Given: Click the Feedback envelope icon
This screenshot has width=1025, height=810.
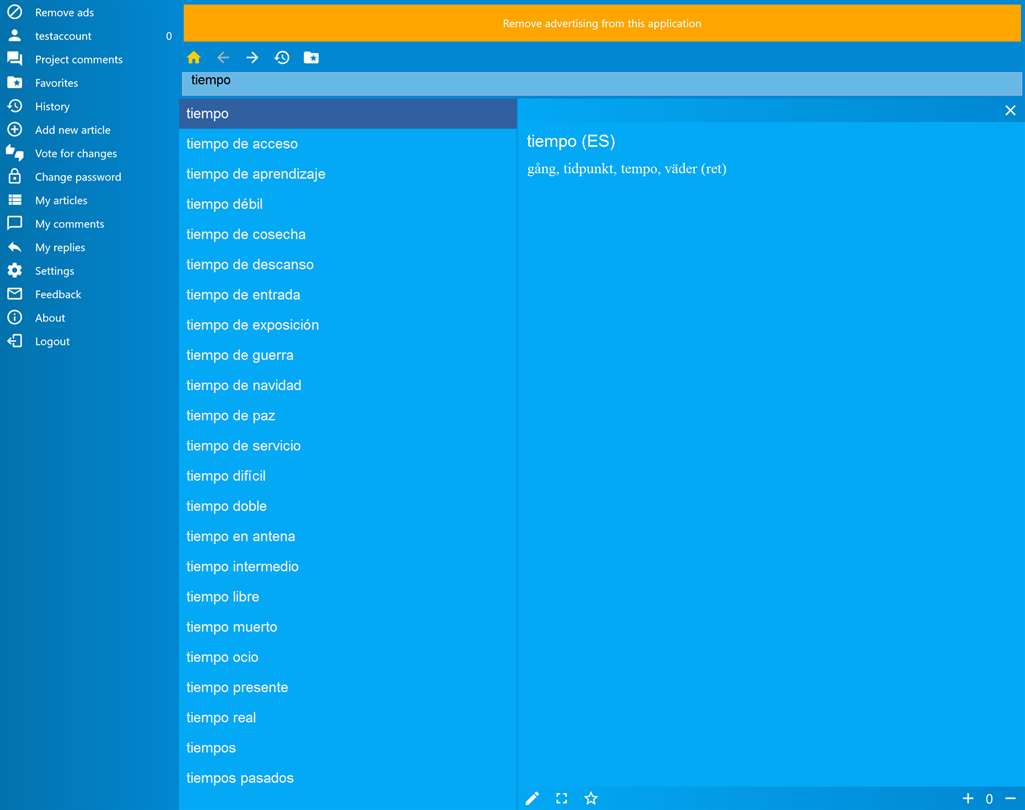Looking at the screenshot, I should tap(14, 294).
